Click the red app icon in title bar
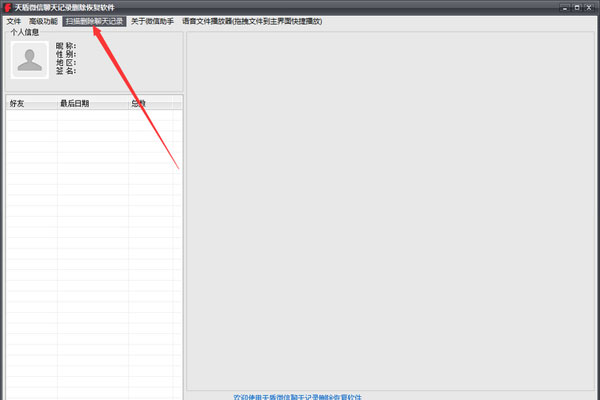The width and height of the screenshot is (600, 400). click(x=6, y=7)
